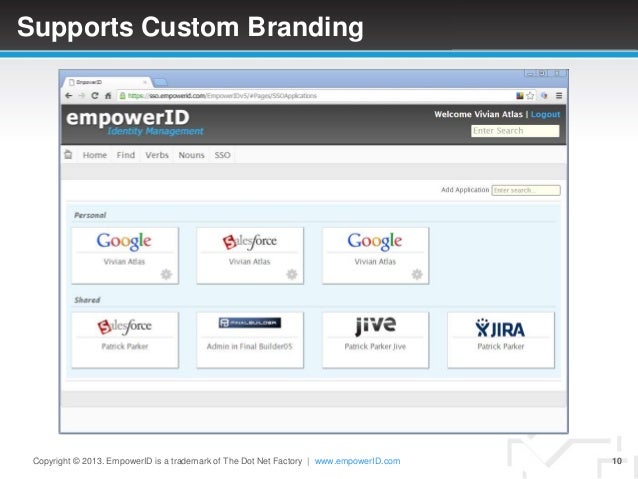Click the empowerID Identity Management logo
The height and width of the screenshot is (479, 638).
click(134, 122)
